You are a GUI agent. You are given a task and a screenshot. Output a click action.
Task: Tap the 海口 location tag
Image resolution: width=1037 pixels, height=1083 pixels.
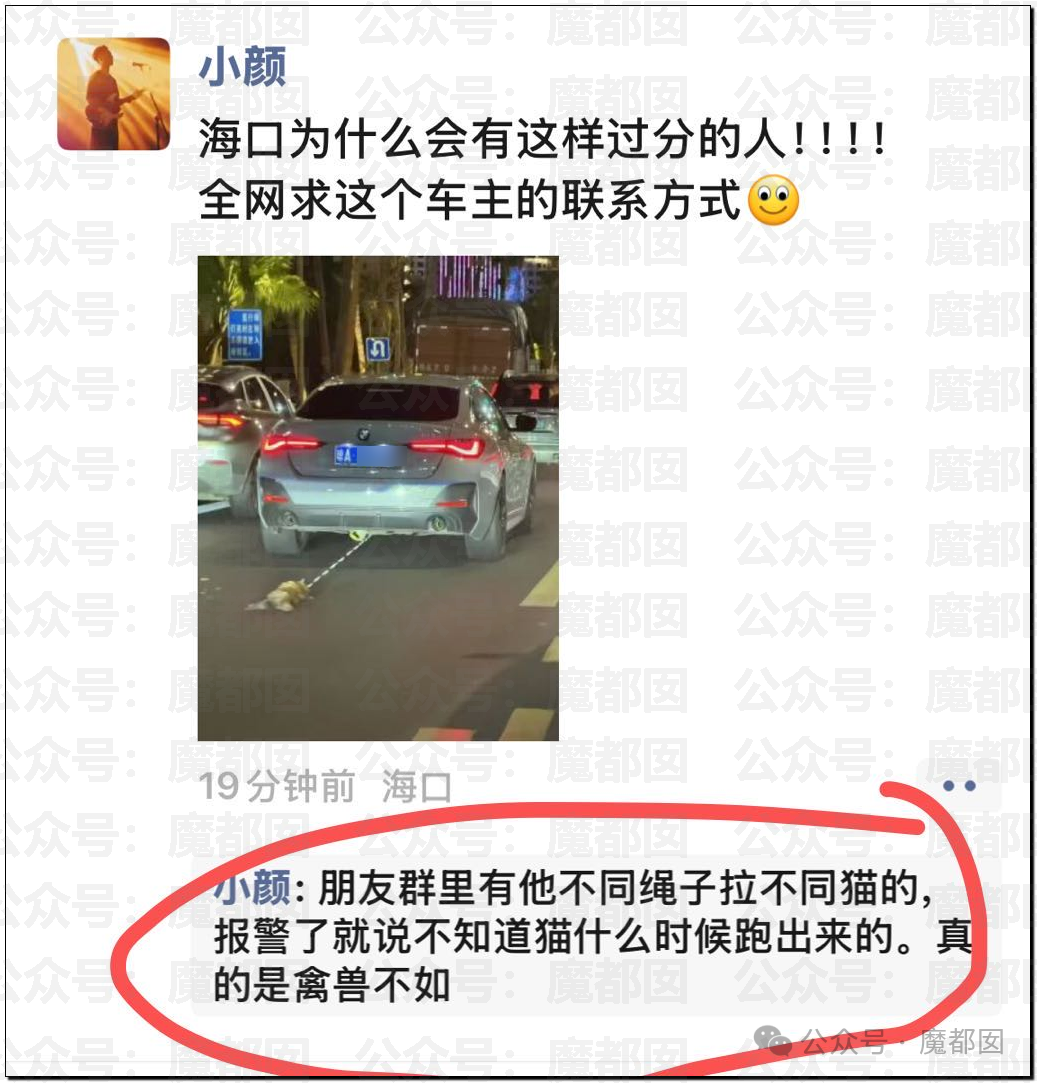[417, 787]
